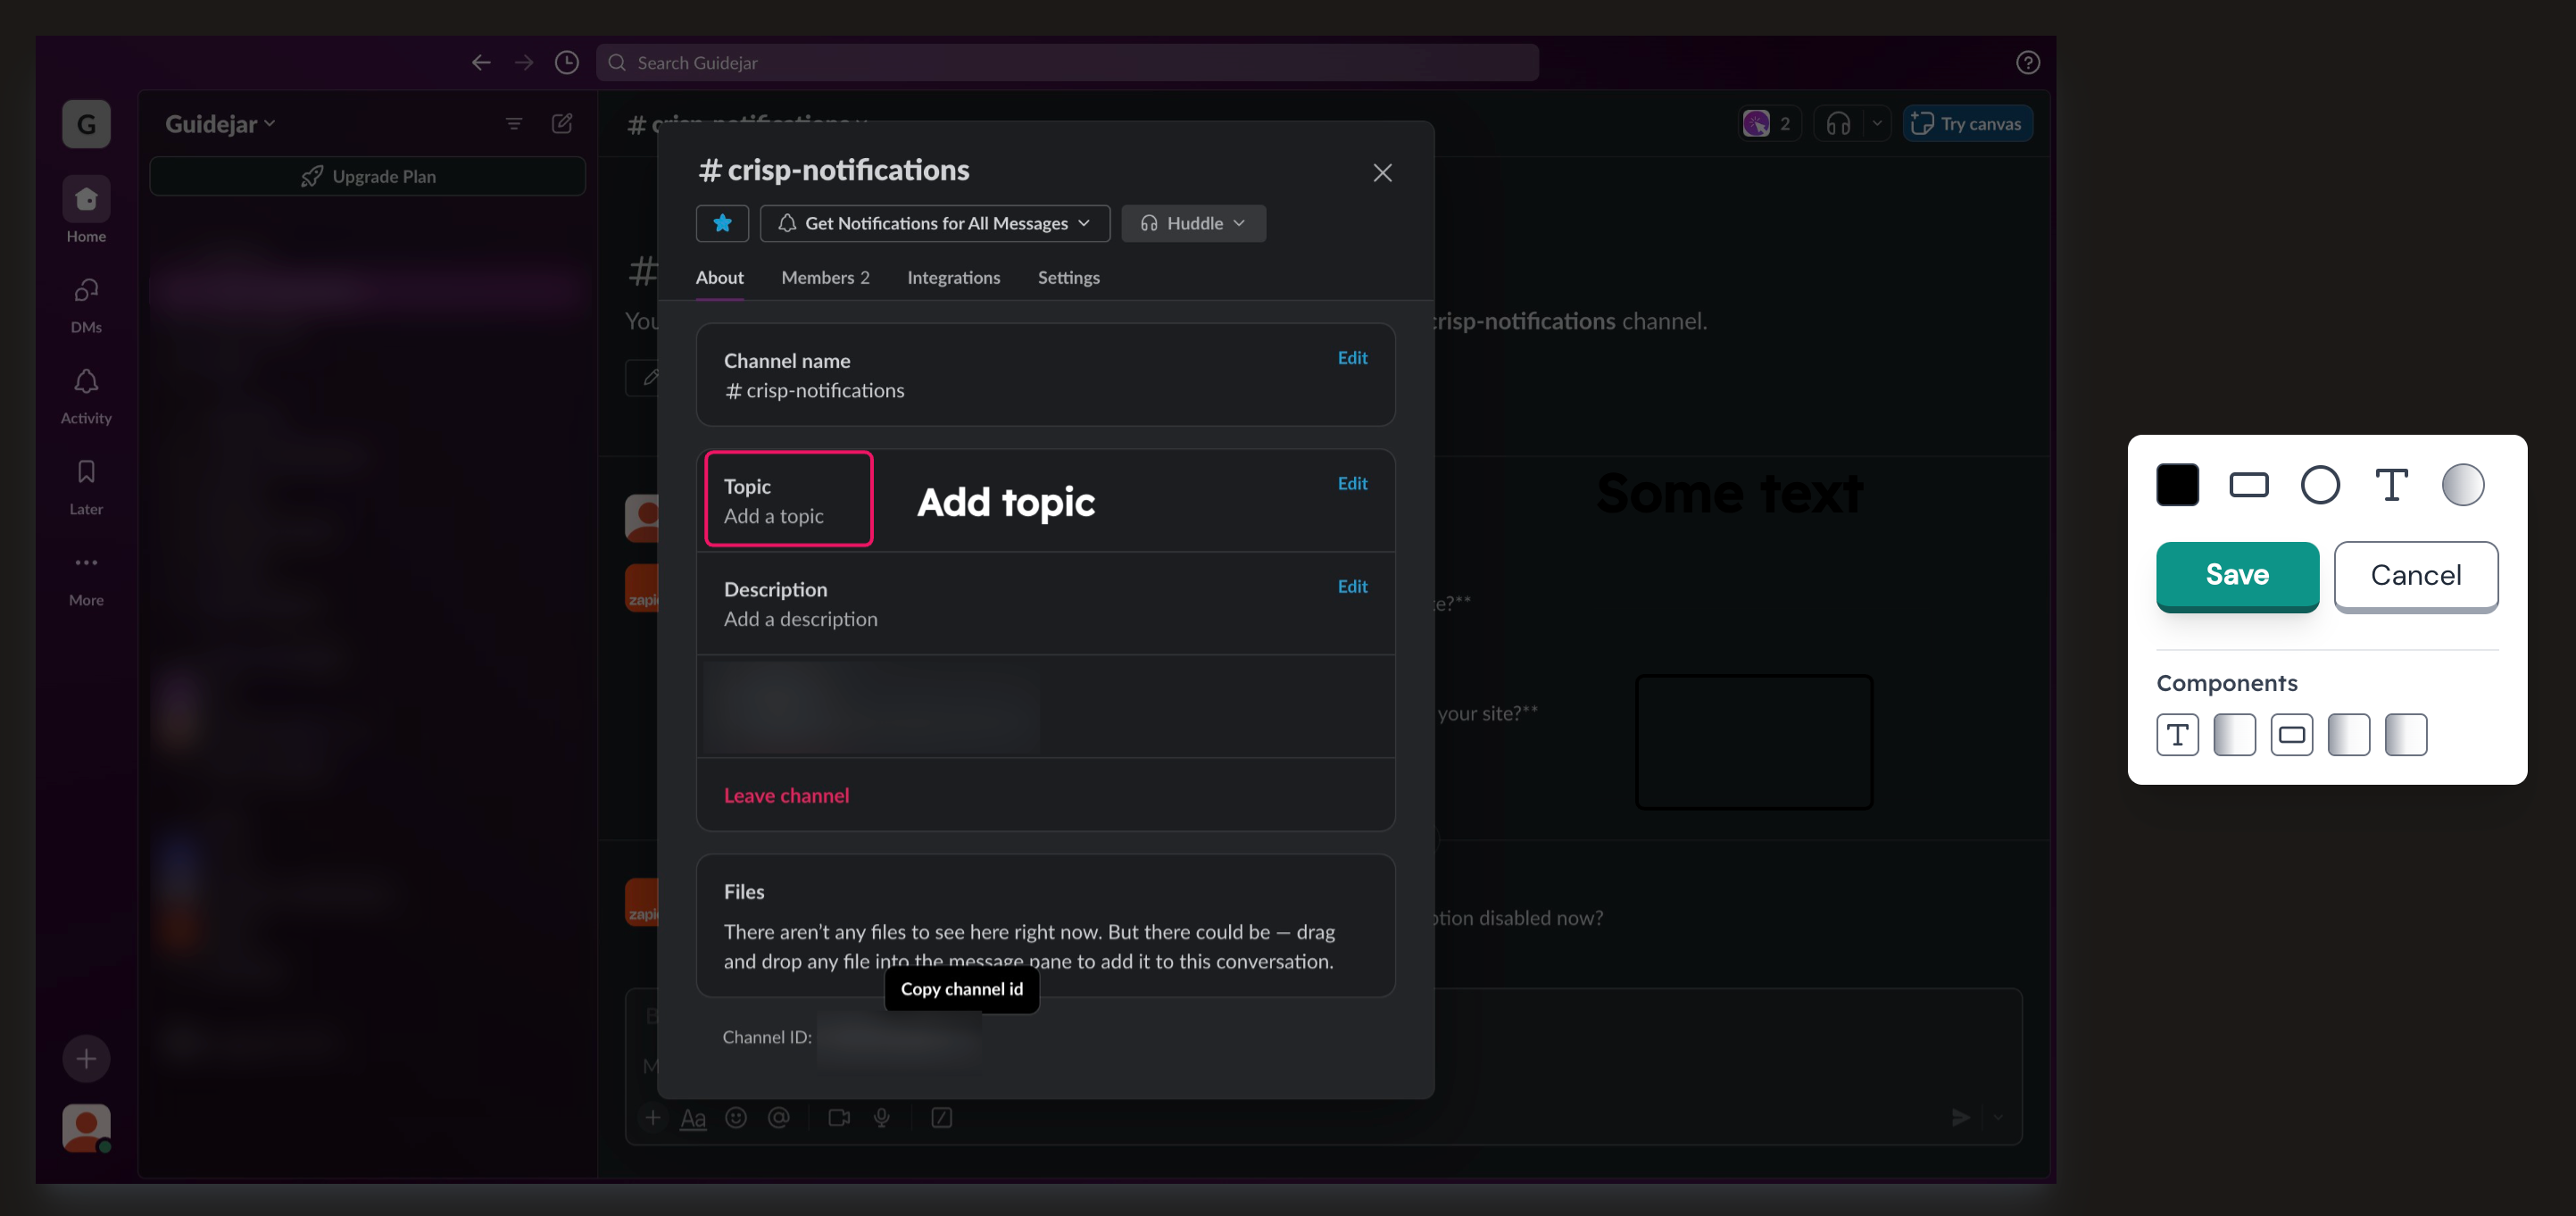Click the @ mention icon
Image resolution: width=2576 pixels, height=1216 pixels.
coord(778,1117)
